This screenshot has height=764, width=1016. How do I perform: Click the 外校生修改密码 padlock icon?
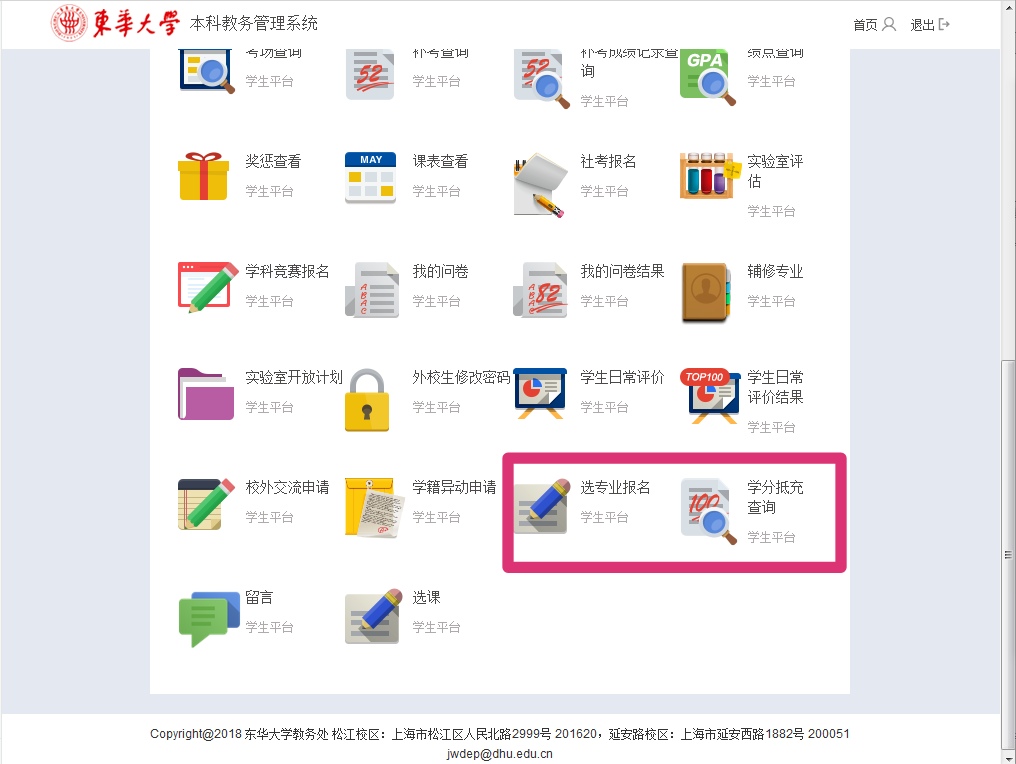367,400
